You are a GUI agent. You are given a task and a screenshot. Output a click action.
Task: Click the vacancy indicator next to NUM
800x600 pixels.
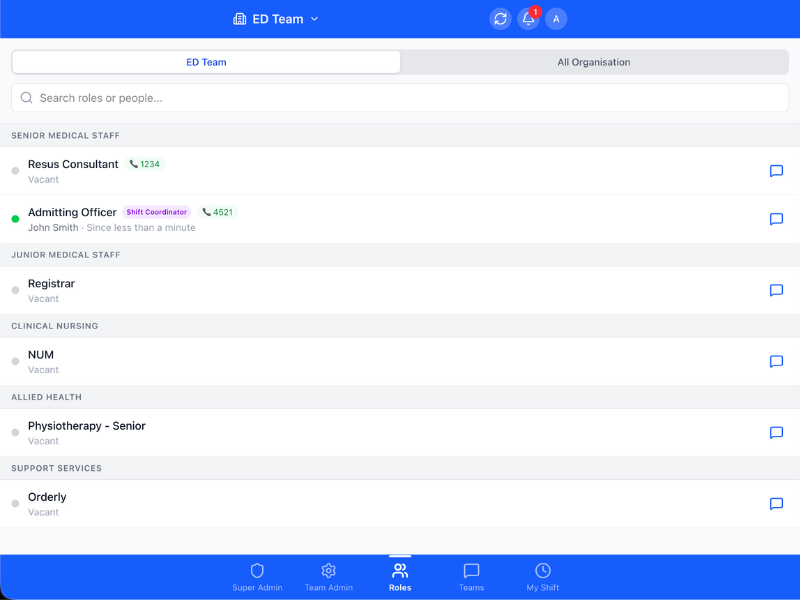coord(15,361)
